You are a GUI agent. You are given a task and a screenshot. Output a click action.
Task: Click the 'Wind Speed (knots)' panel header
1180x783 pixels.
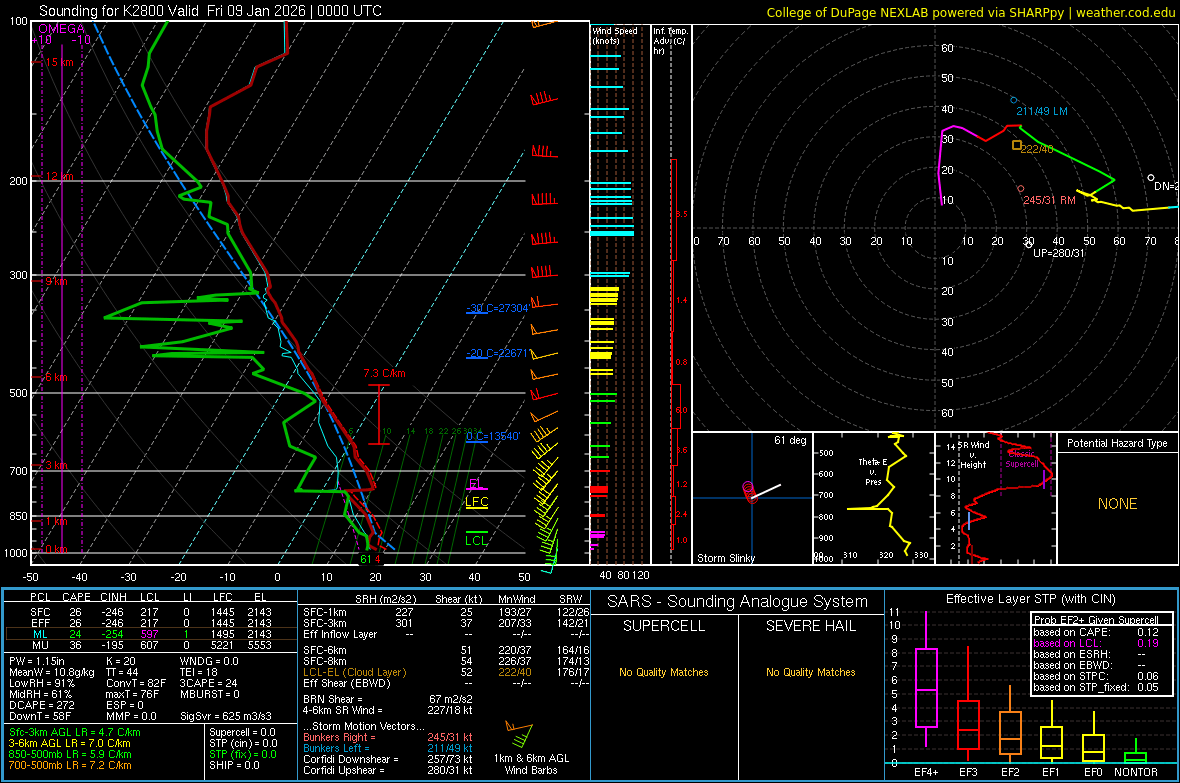point(614,35)
